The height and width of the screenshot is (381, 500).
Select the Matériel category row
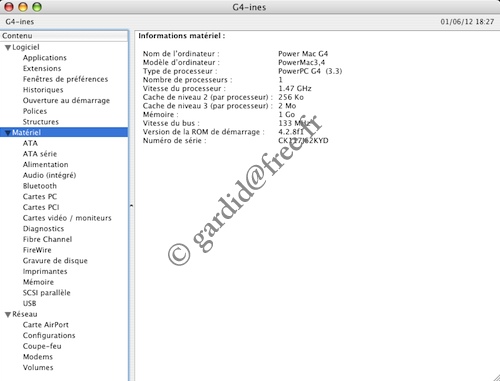tap(64, 132)
